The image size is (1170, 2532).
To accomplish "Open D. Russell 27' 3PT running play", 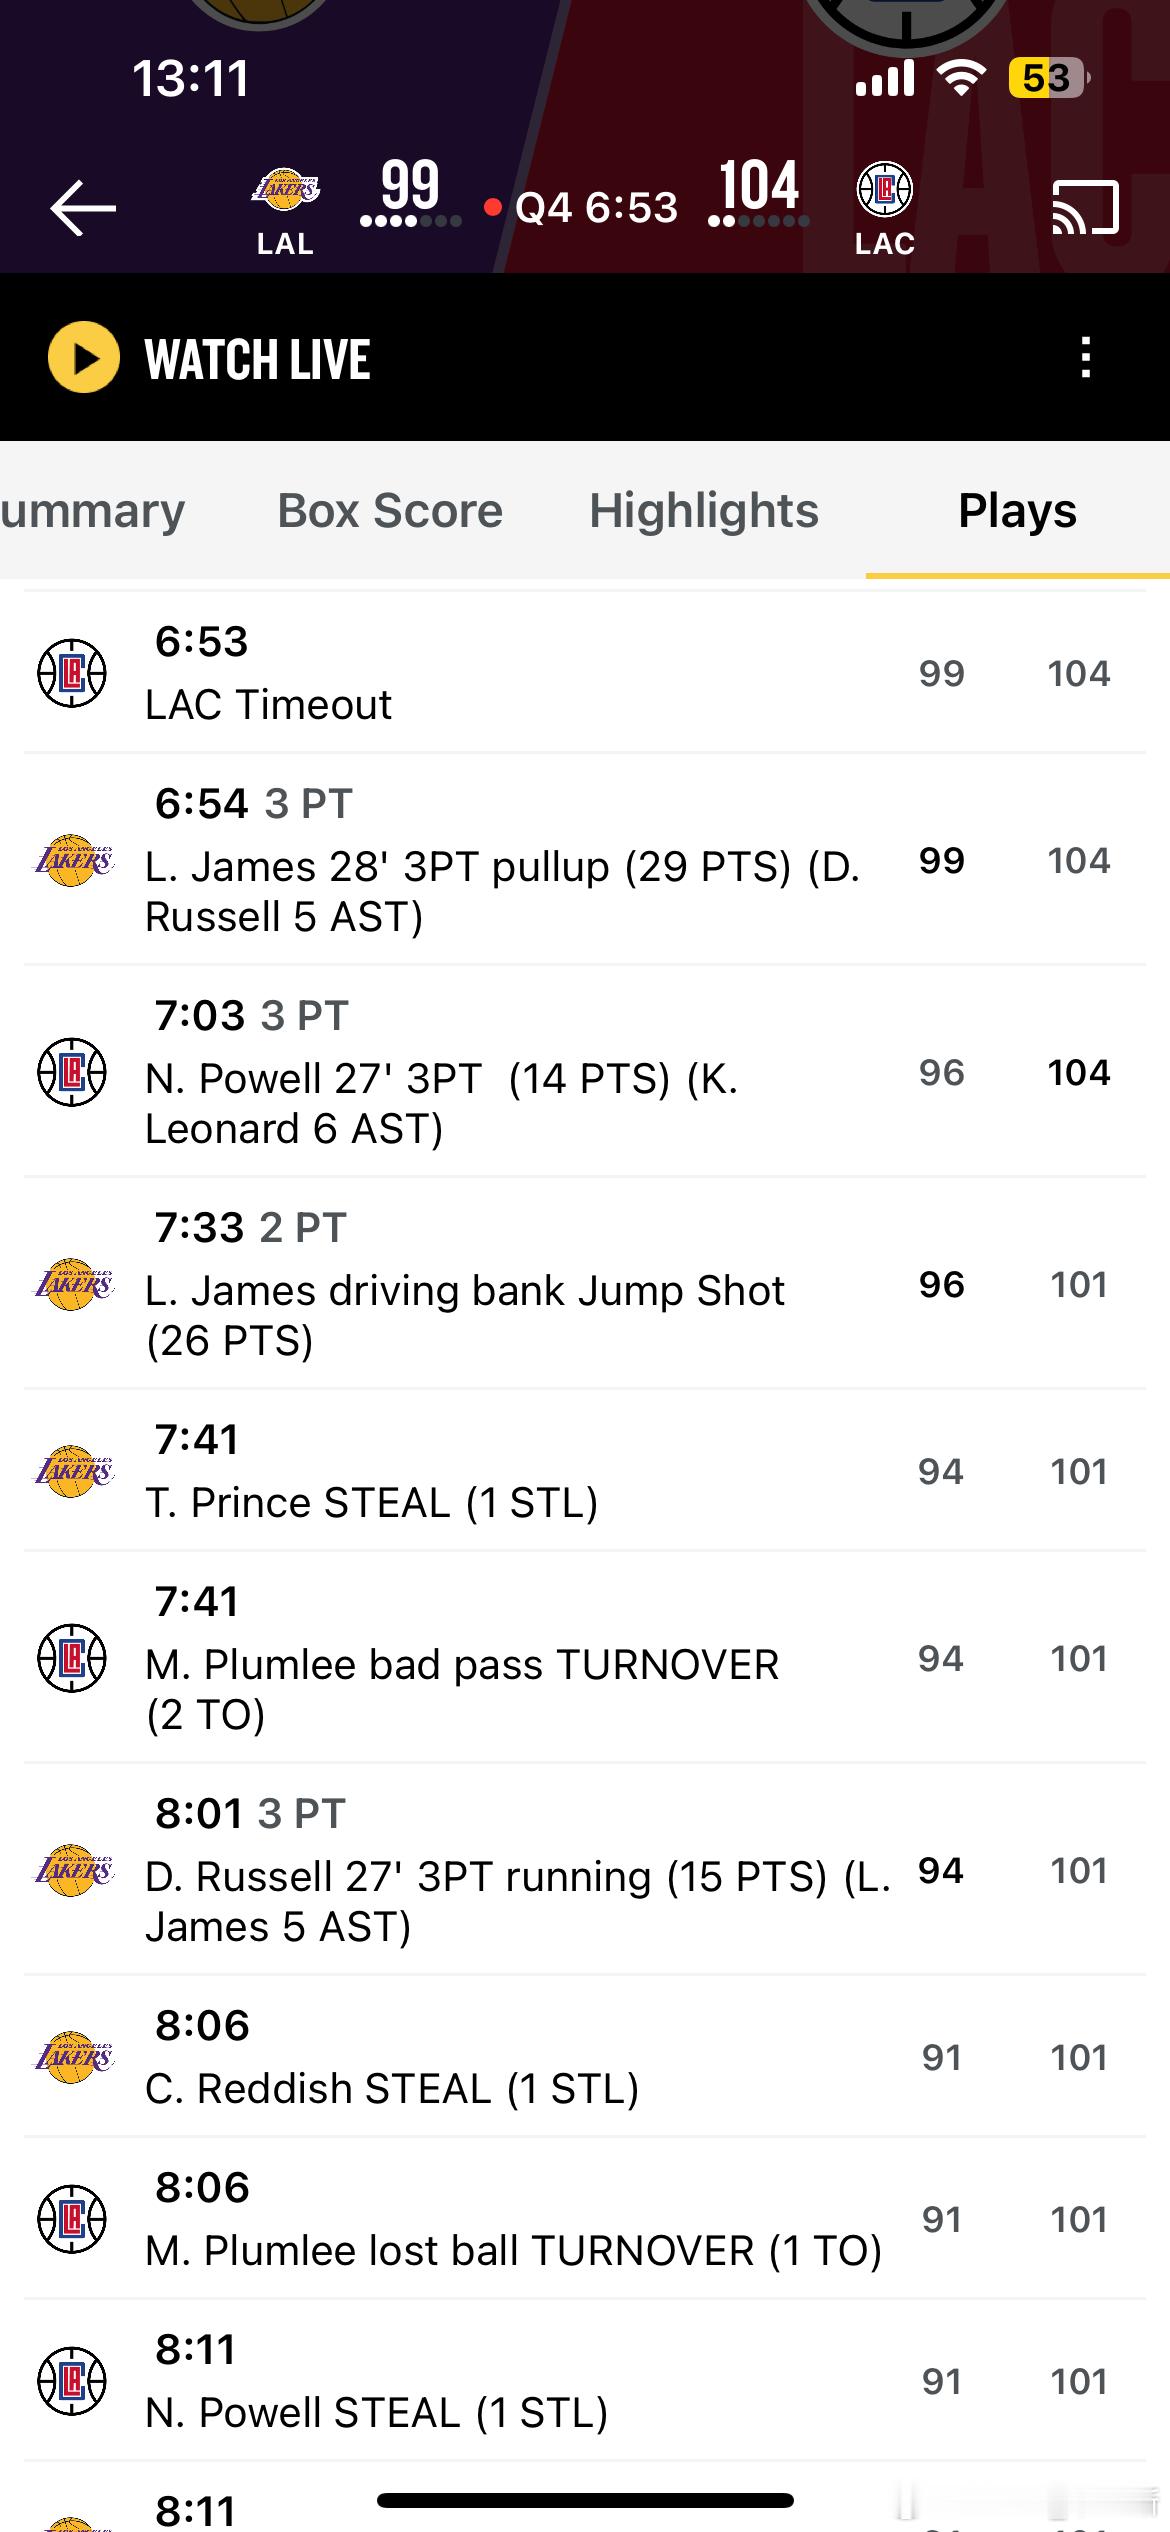I will [585, 1870].
